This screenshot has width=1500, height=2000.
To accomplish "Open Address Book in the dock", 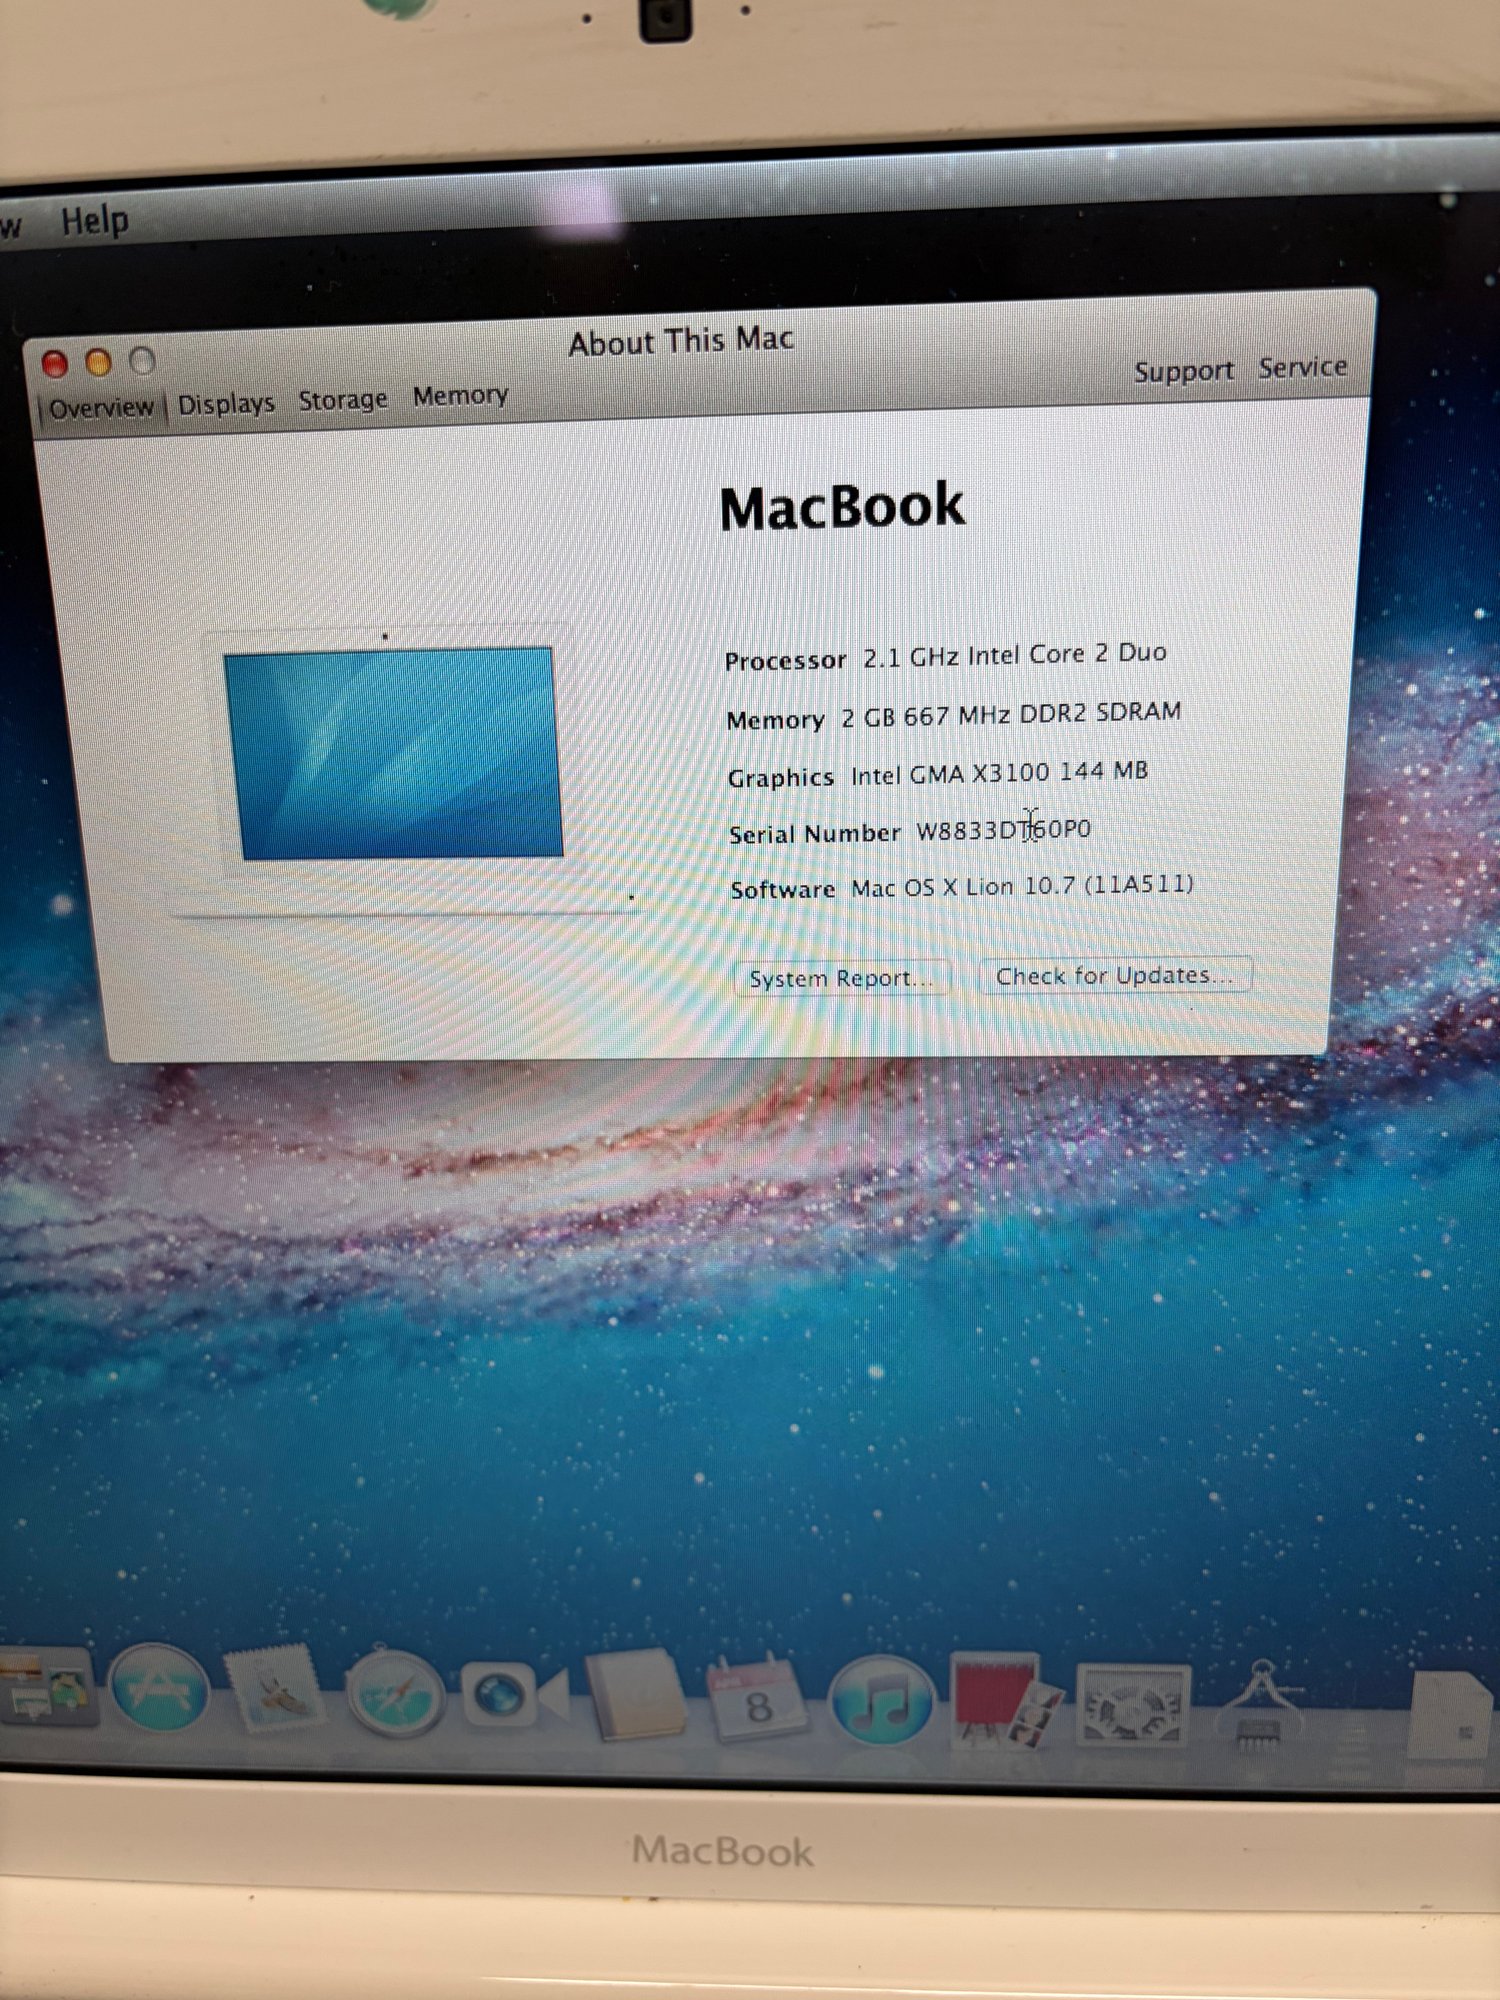I will (636, 1697).
